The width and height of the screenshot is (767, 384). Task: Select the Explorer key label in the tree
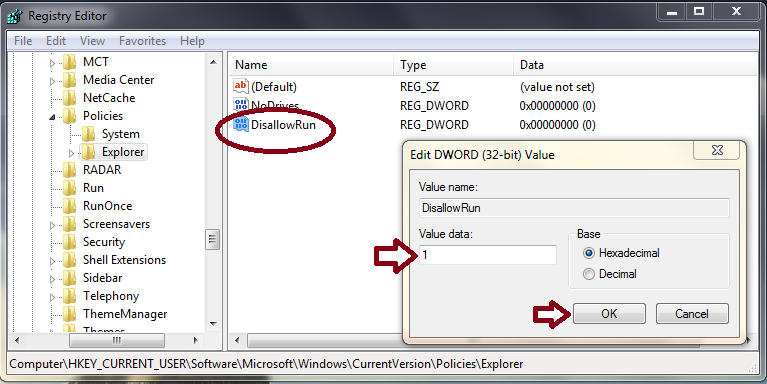coord(123,152)
